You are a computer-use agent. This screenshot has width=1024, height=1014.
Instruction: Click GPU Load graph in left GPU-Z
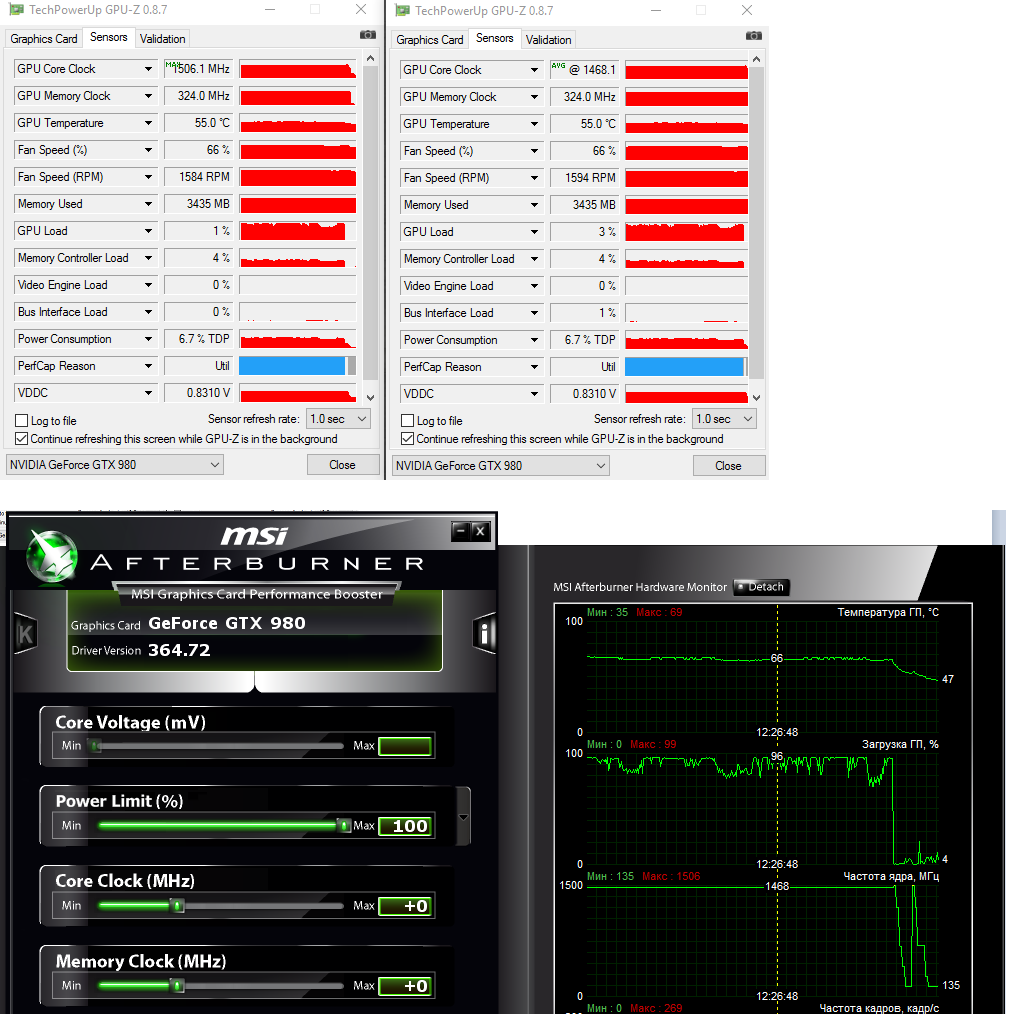click(298, 231)
